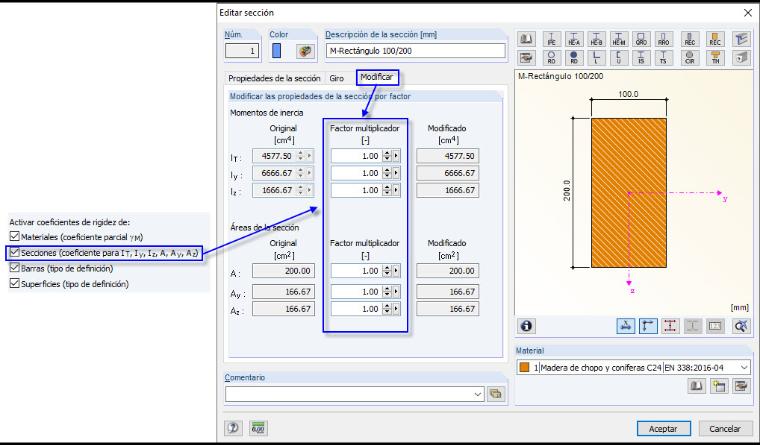Create new material with star-window icon

[719, 386]
